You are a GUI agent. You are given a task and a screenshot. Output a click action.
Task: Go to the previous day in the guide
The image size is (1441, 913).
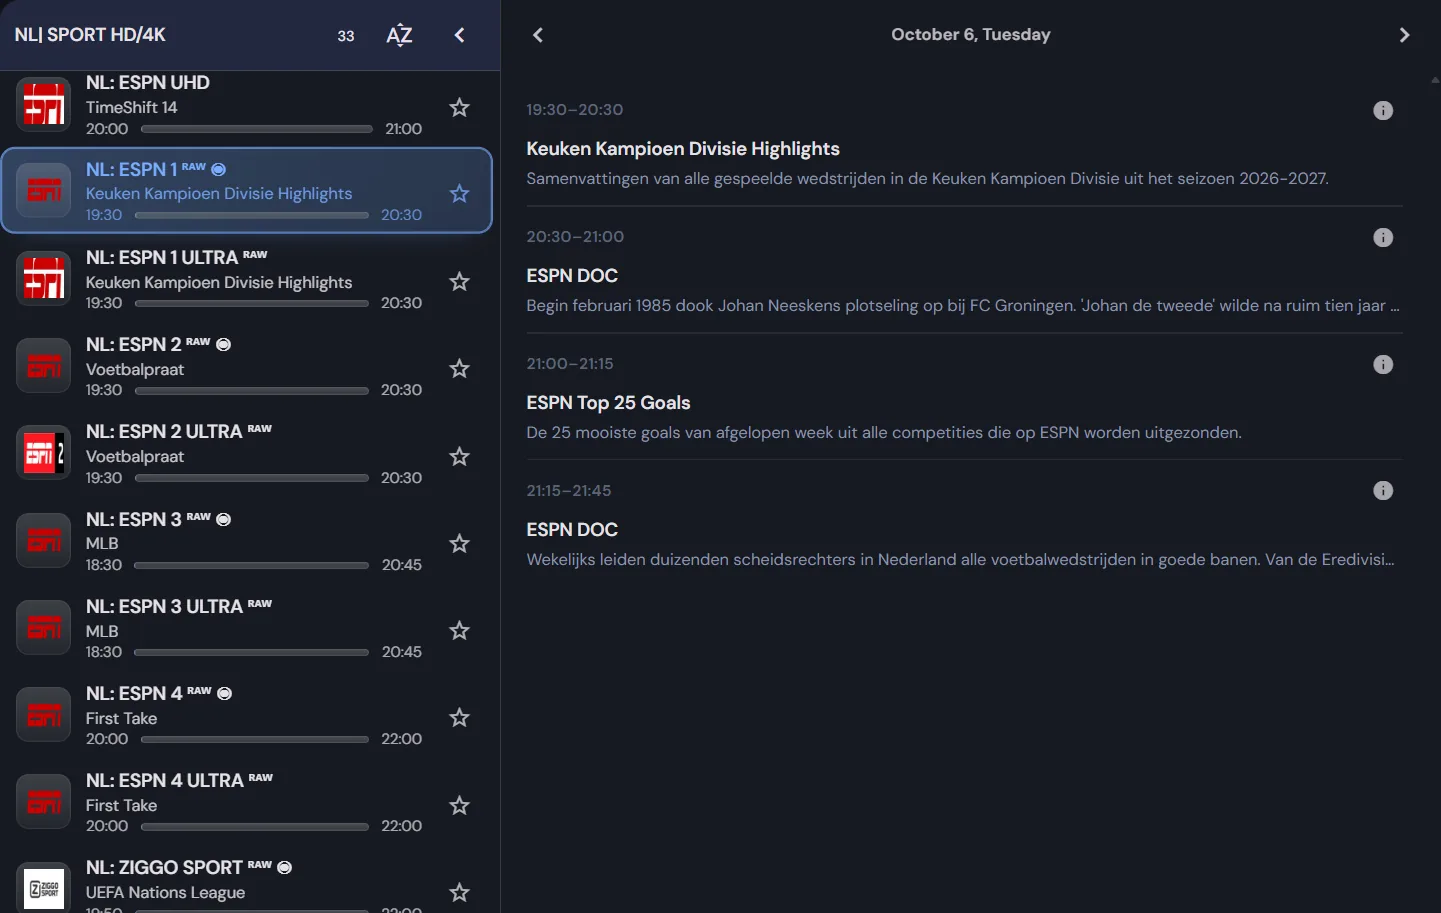(x=538, y=35)
